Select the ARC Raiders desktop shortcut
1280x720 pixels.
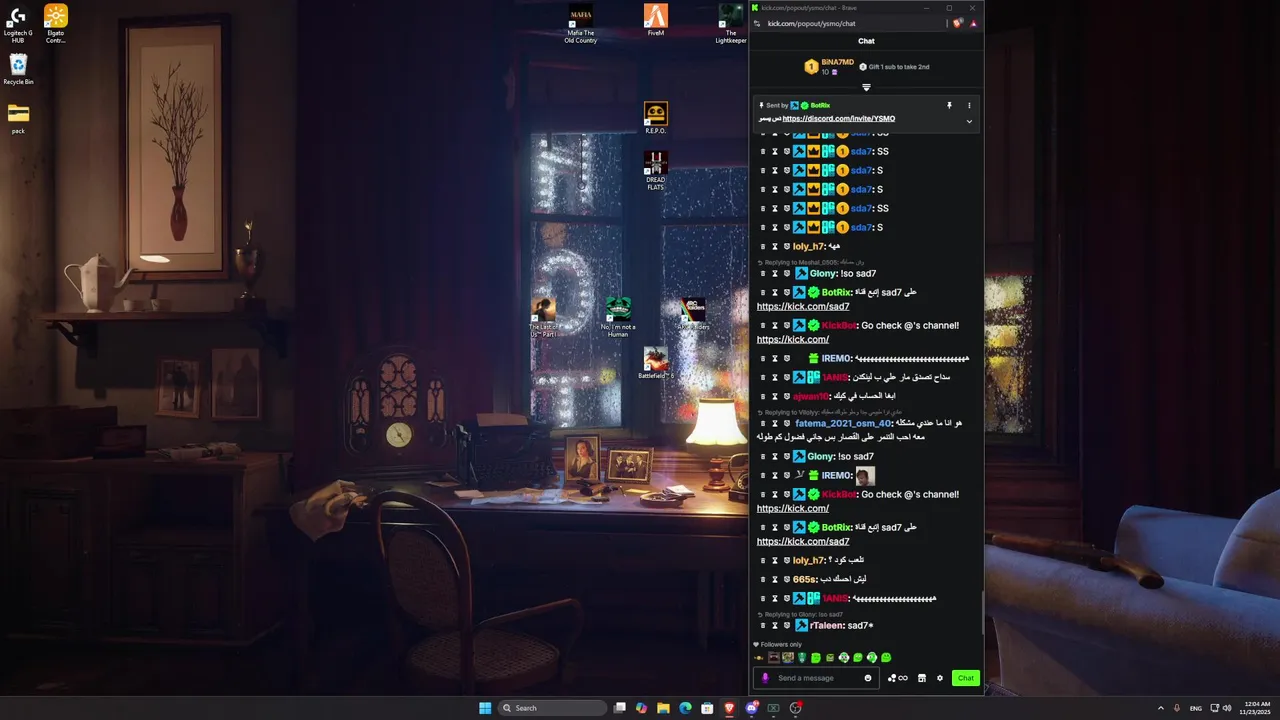(694, 314)
